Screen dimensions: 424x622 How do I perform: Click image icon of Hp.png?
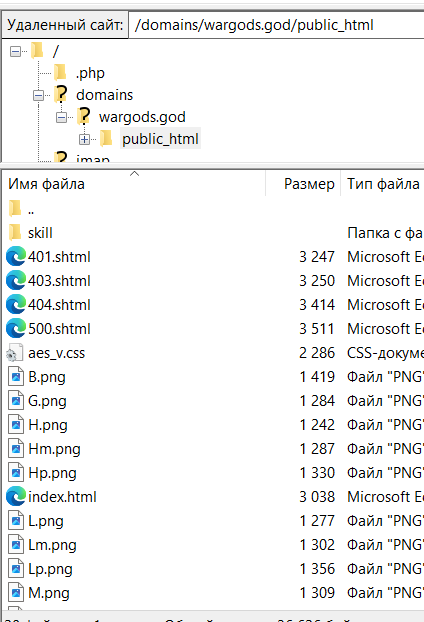pos(16,472)
